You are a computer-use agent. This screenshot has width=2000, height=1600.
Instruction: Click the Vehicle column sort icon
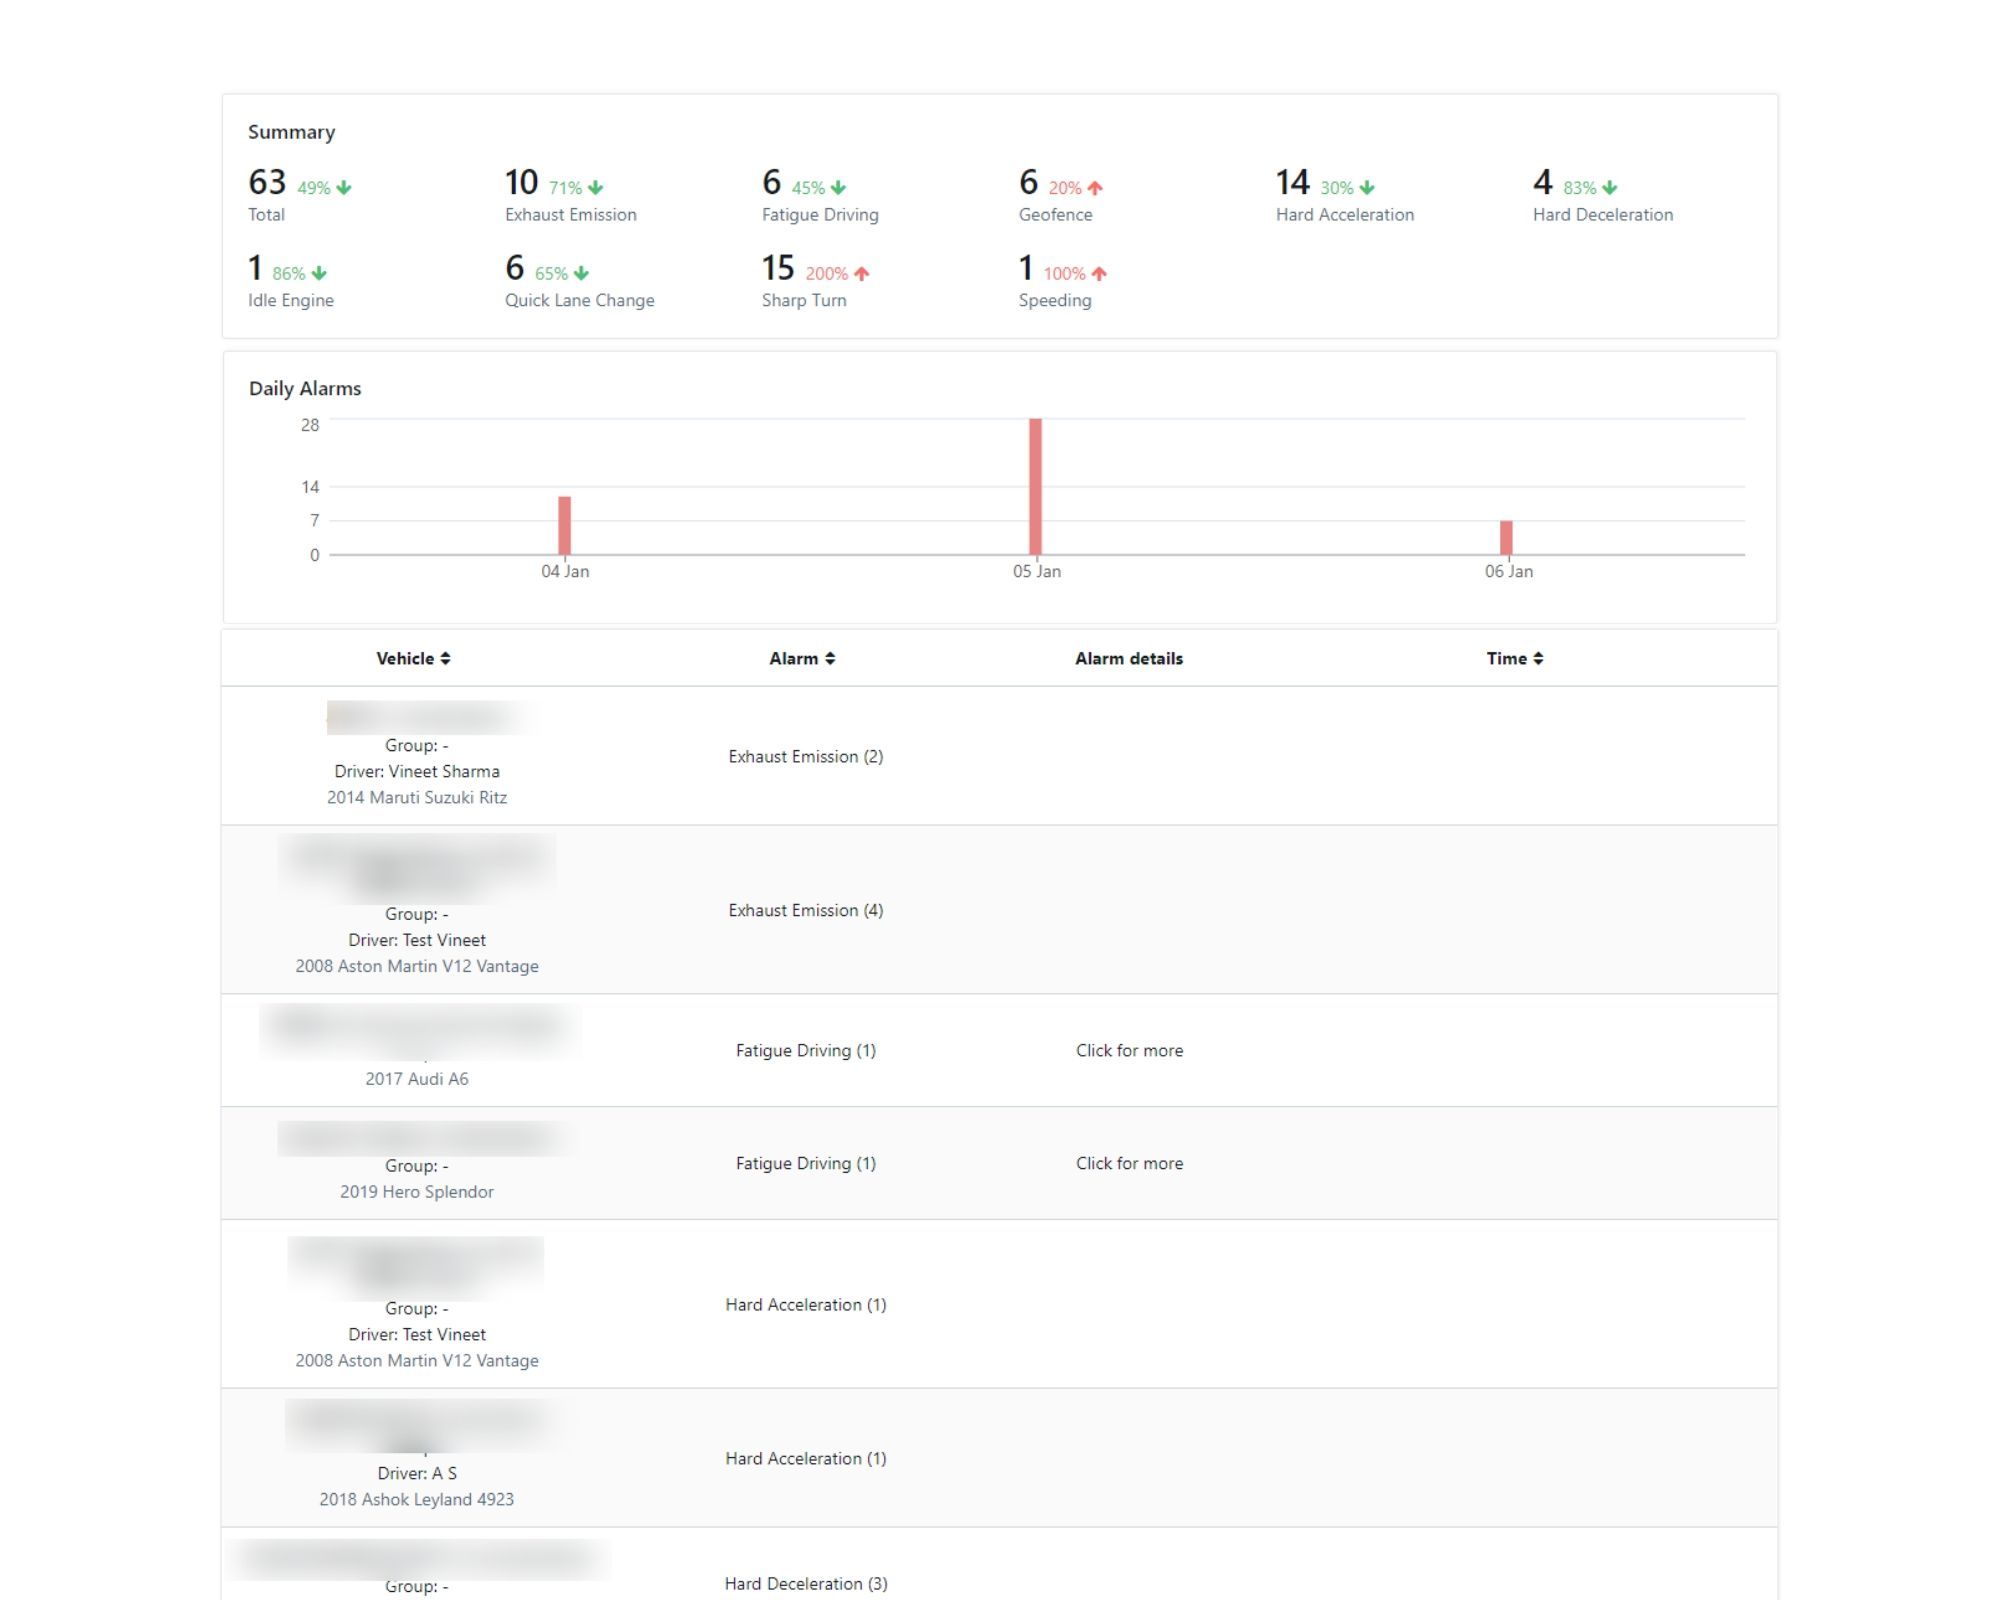(x=445, y=658)
